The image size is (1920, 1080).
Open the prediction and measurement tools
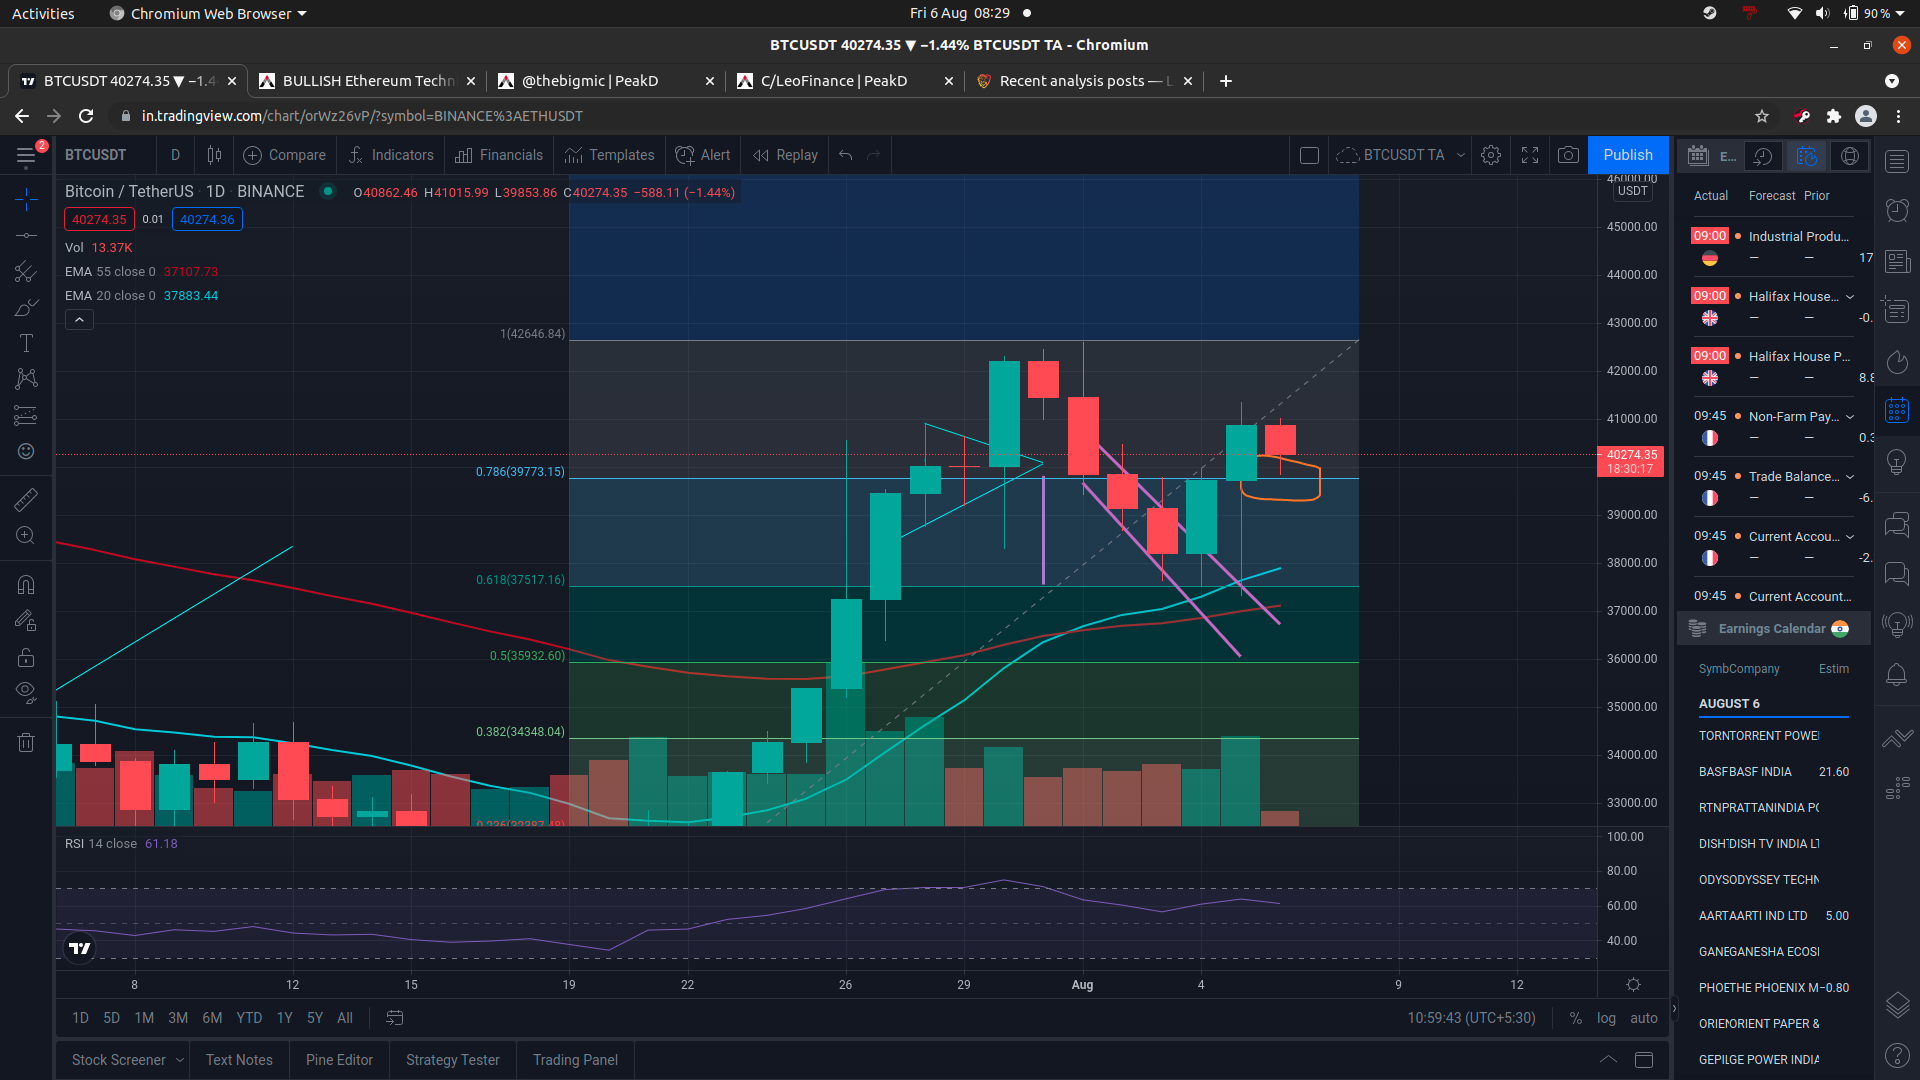click(26, 415)
